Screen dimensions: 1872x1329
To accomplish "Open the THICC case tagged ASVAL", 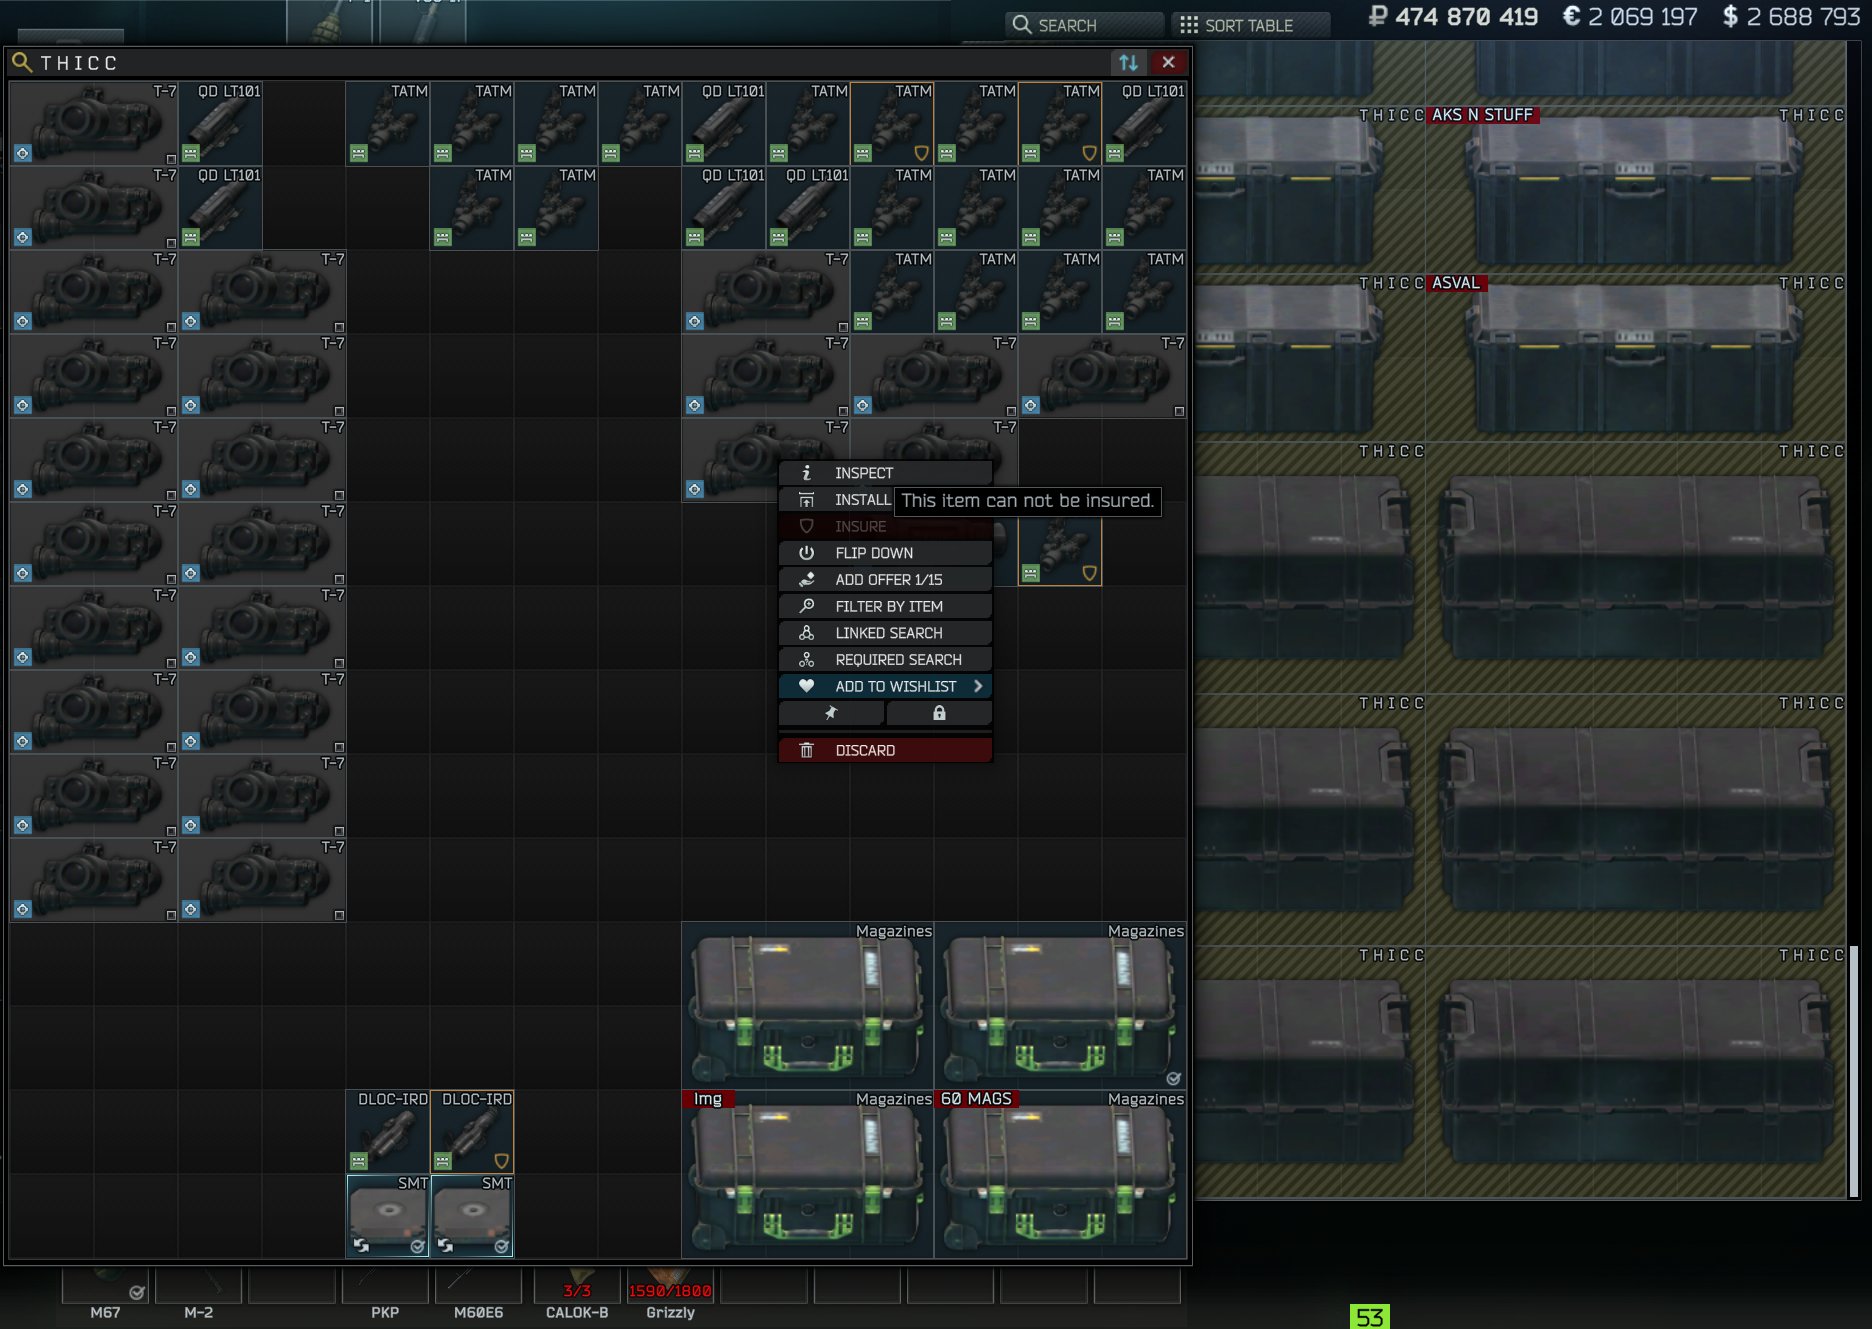I will 1636,358.
